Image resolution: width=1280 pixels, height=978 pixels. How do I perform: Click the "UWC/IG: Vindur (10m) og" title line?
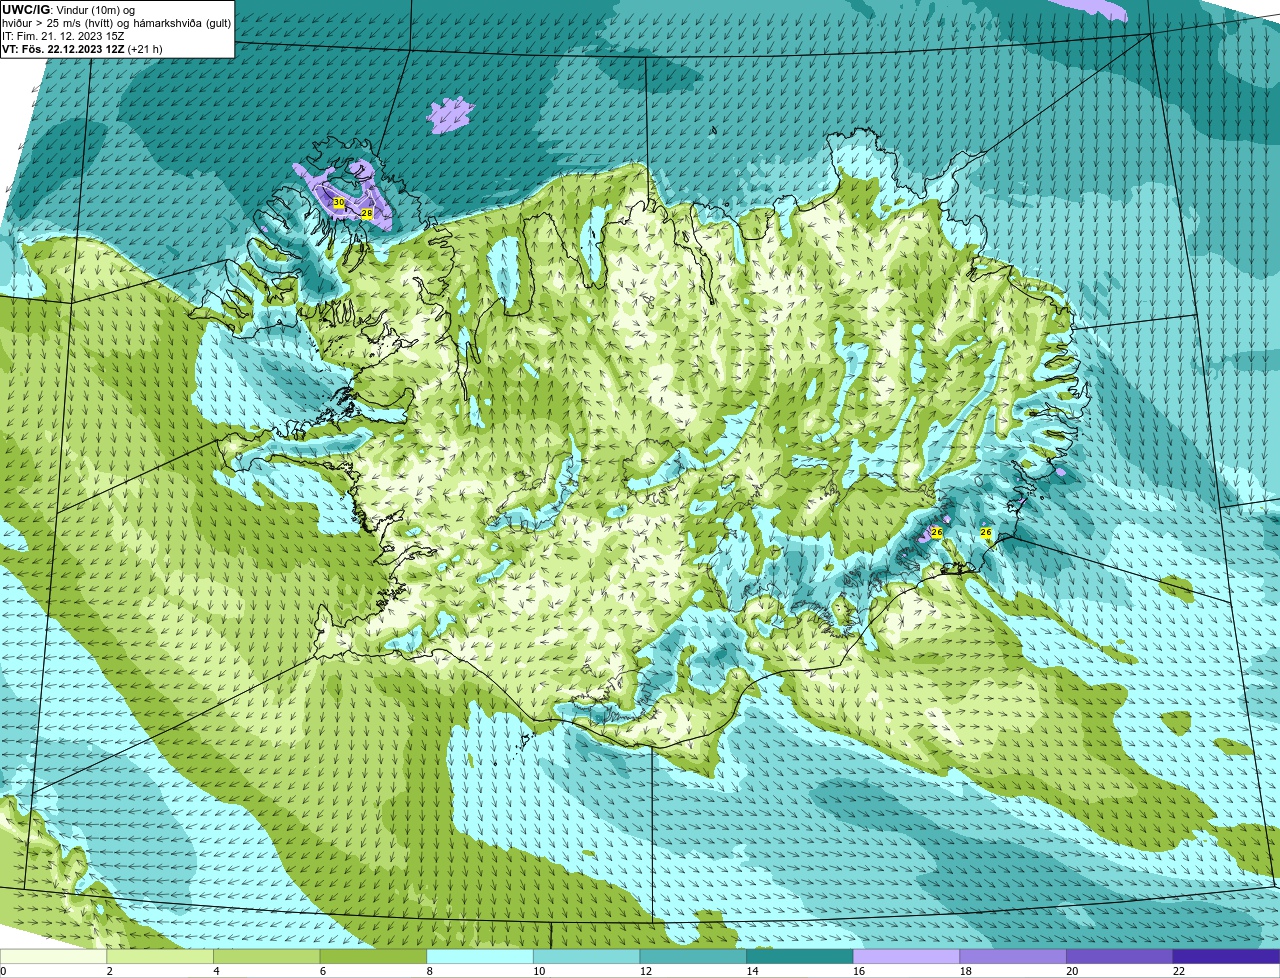click(68, 9)
